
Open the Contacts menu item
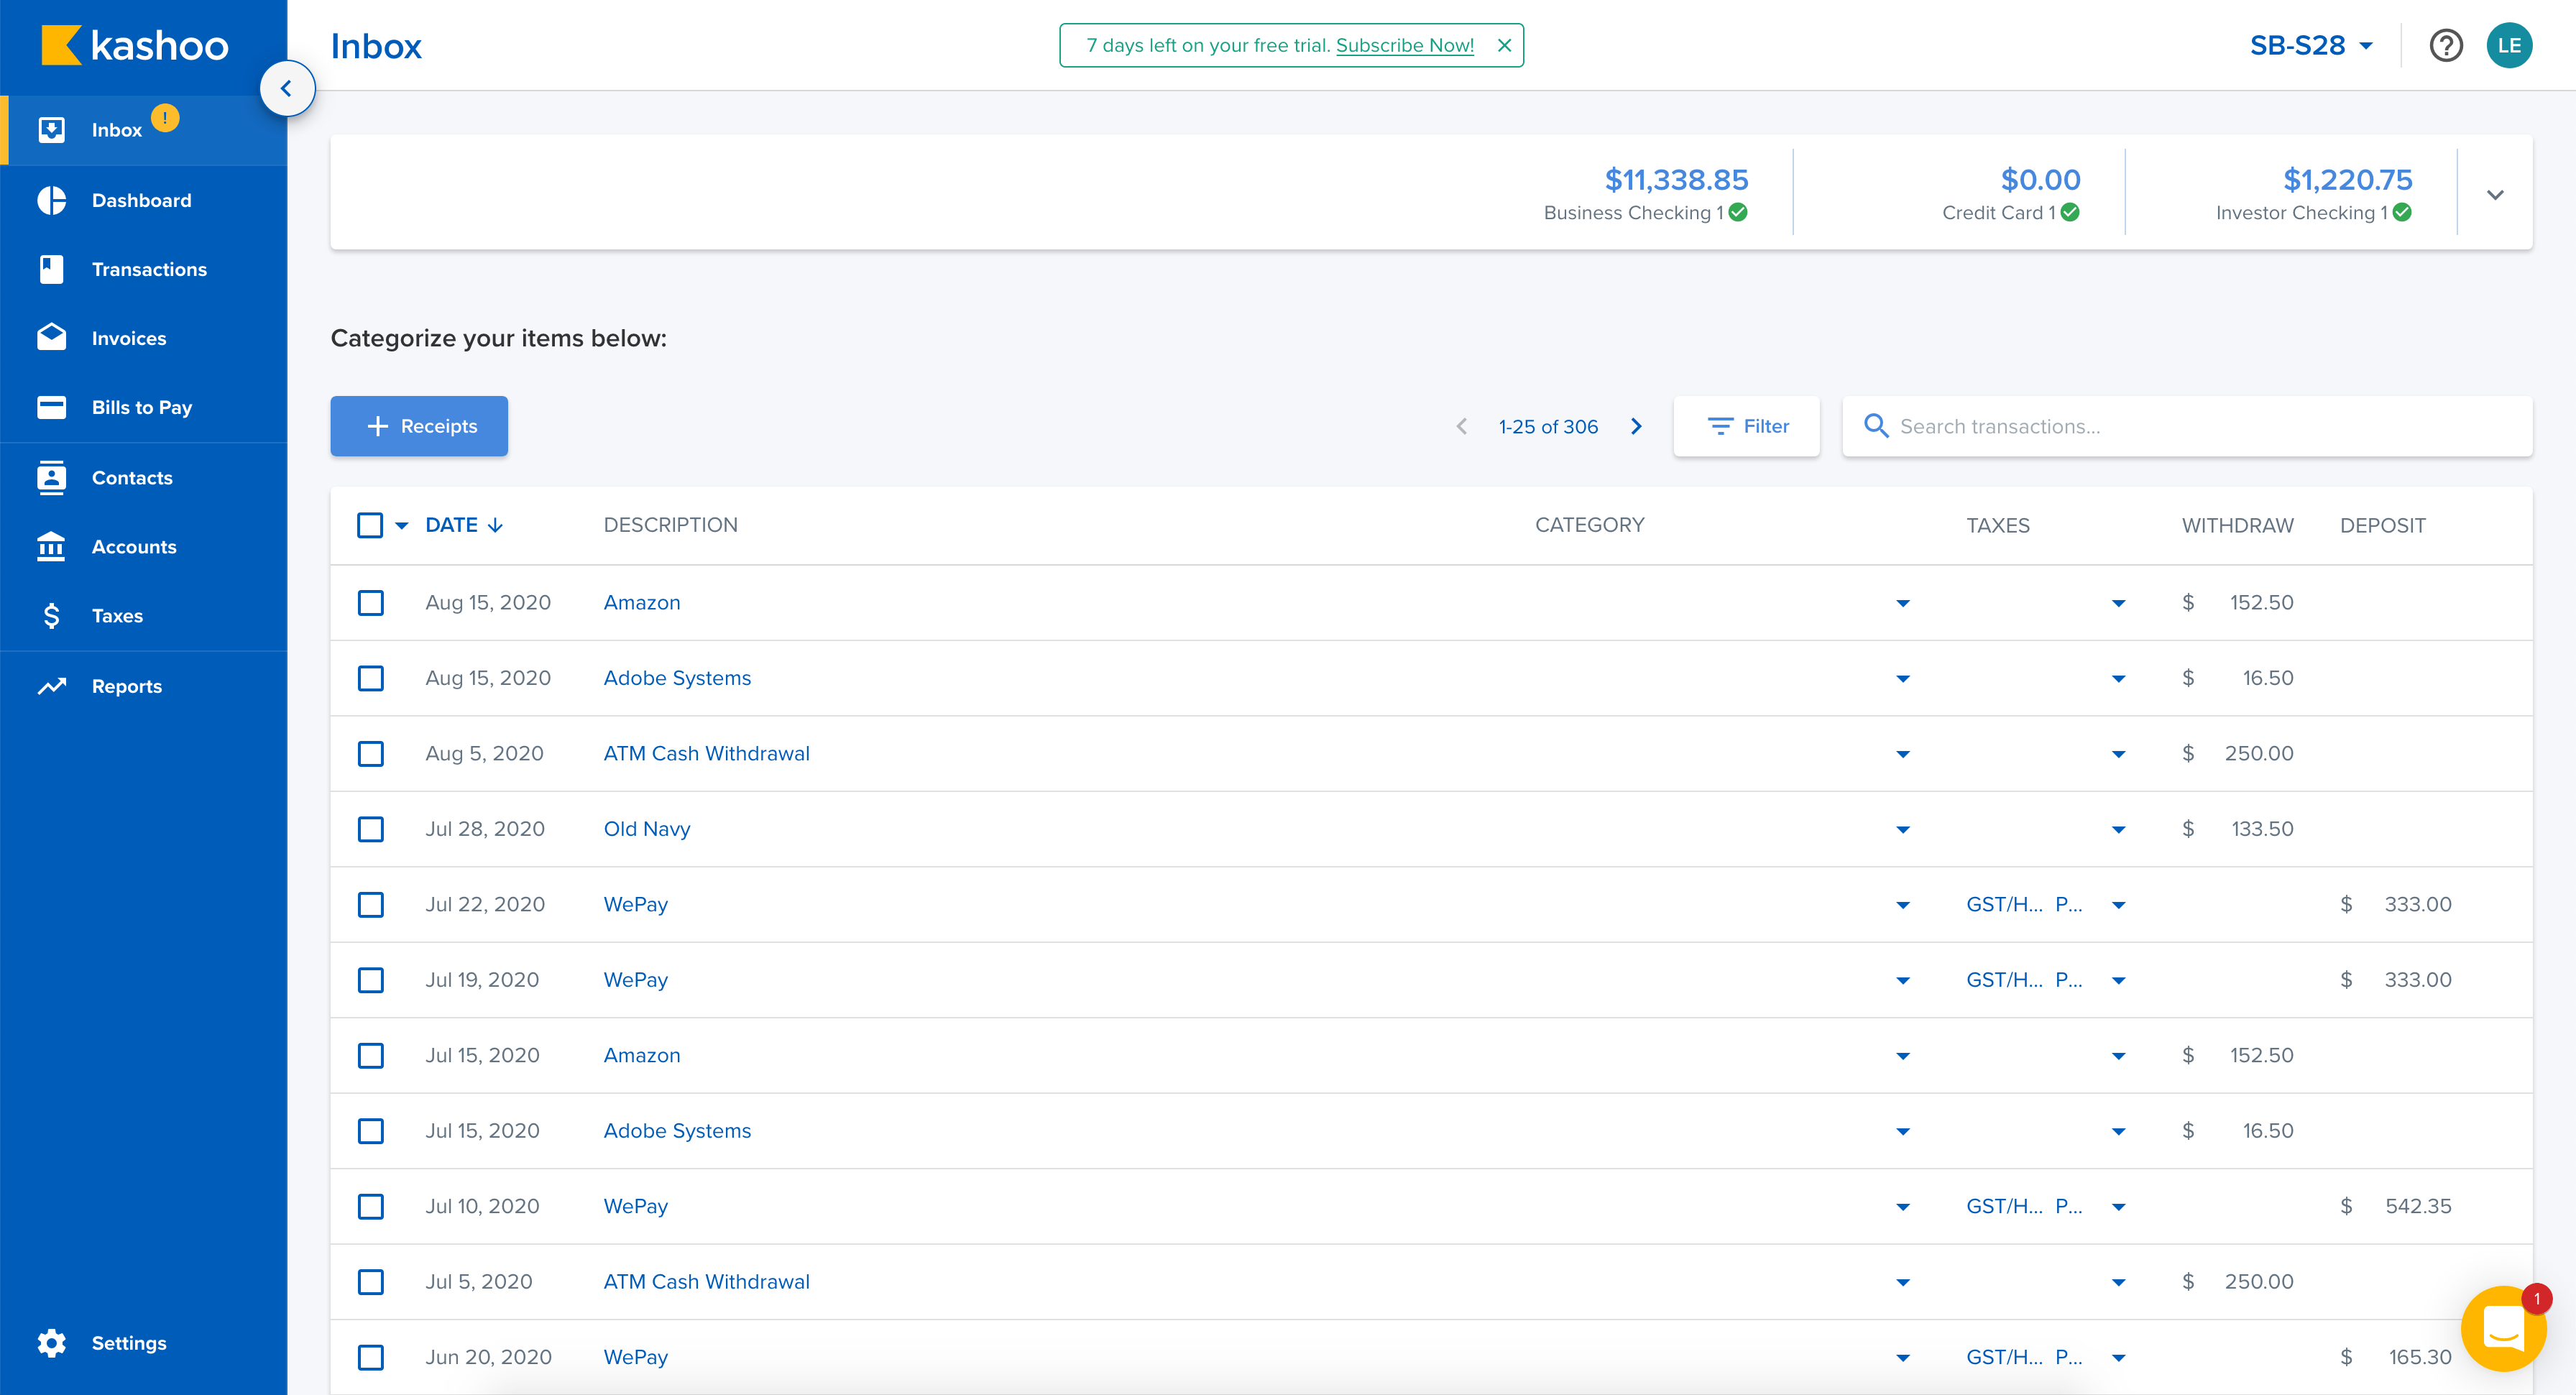coord(144,477)
